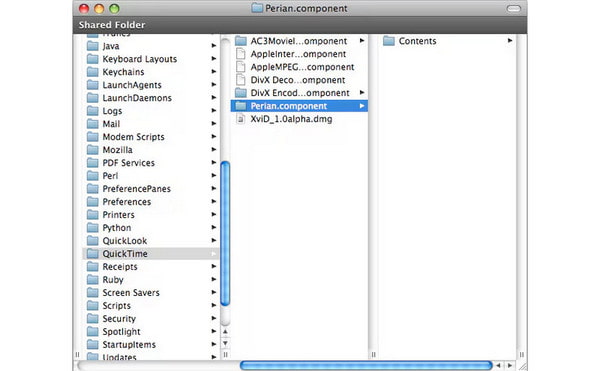Select the StartupItems folder name
This screenshot has height=371, width=600.
[129, 345]
